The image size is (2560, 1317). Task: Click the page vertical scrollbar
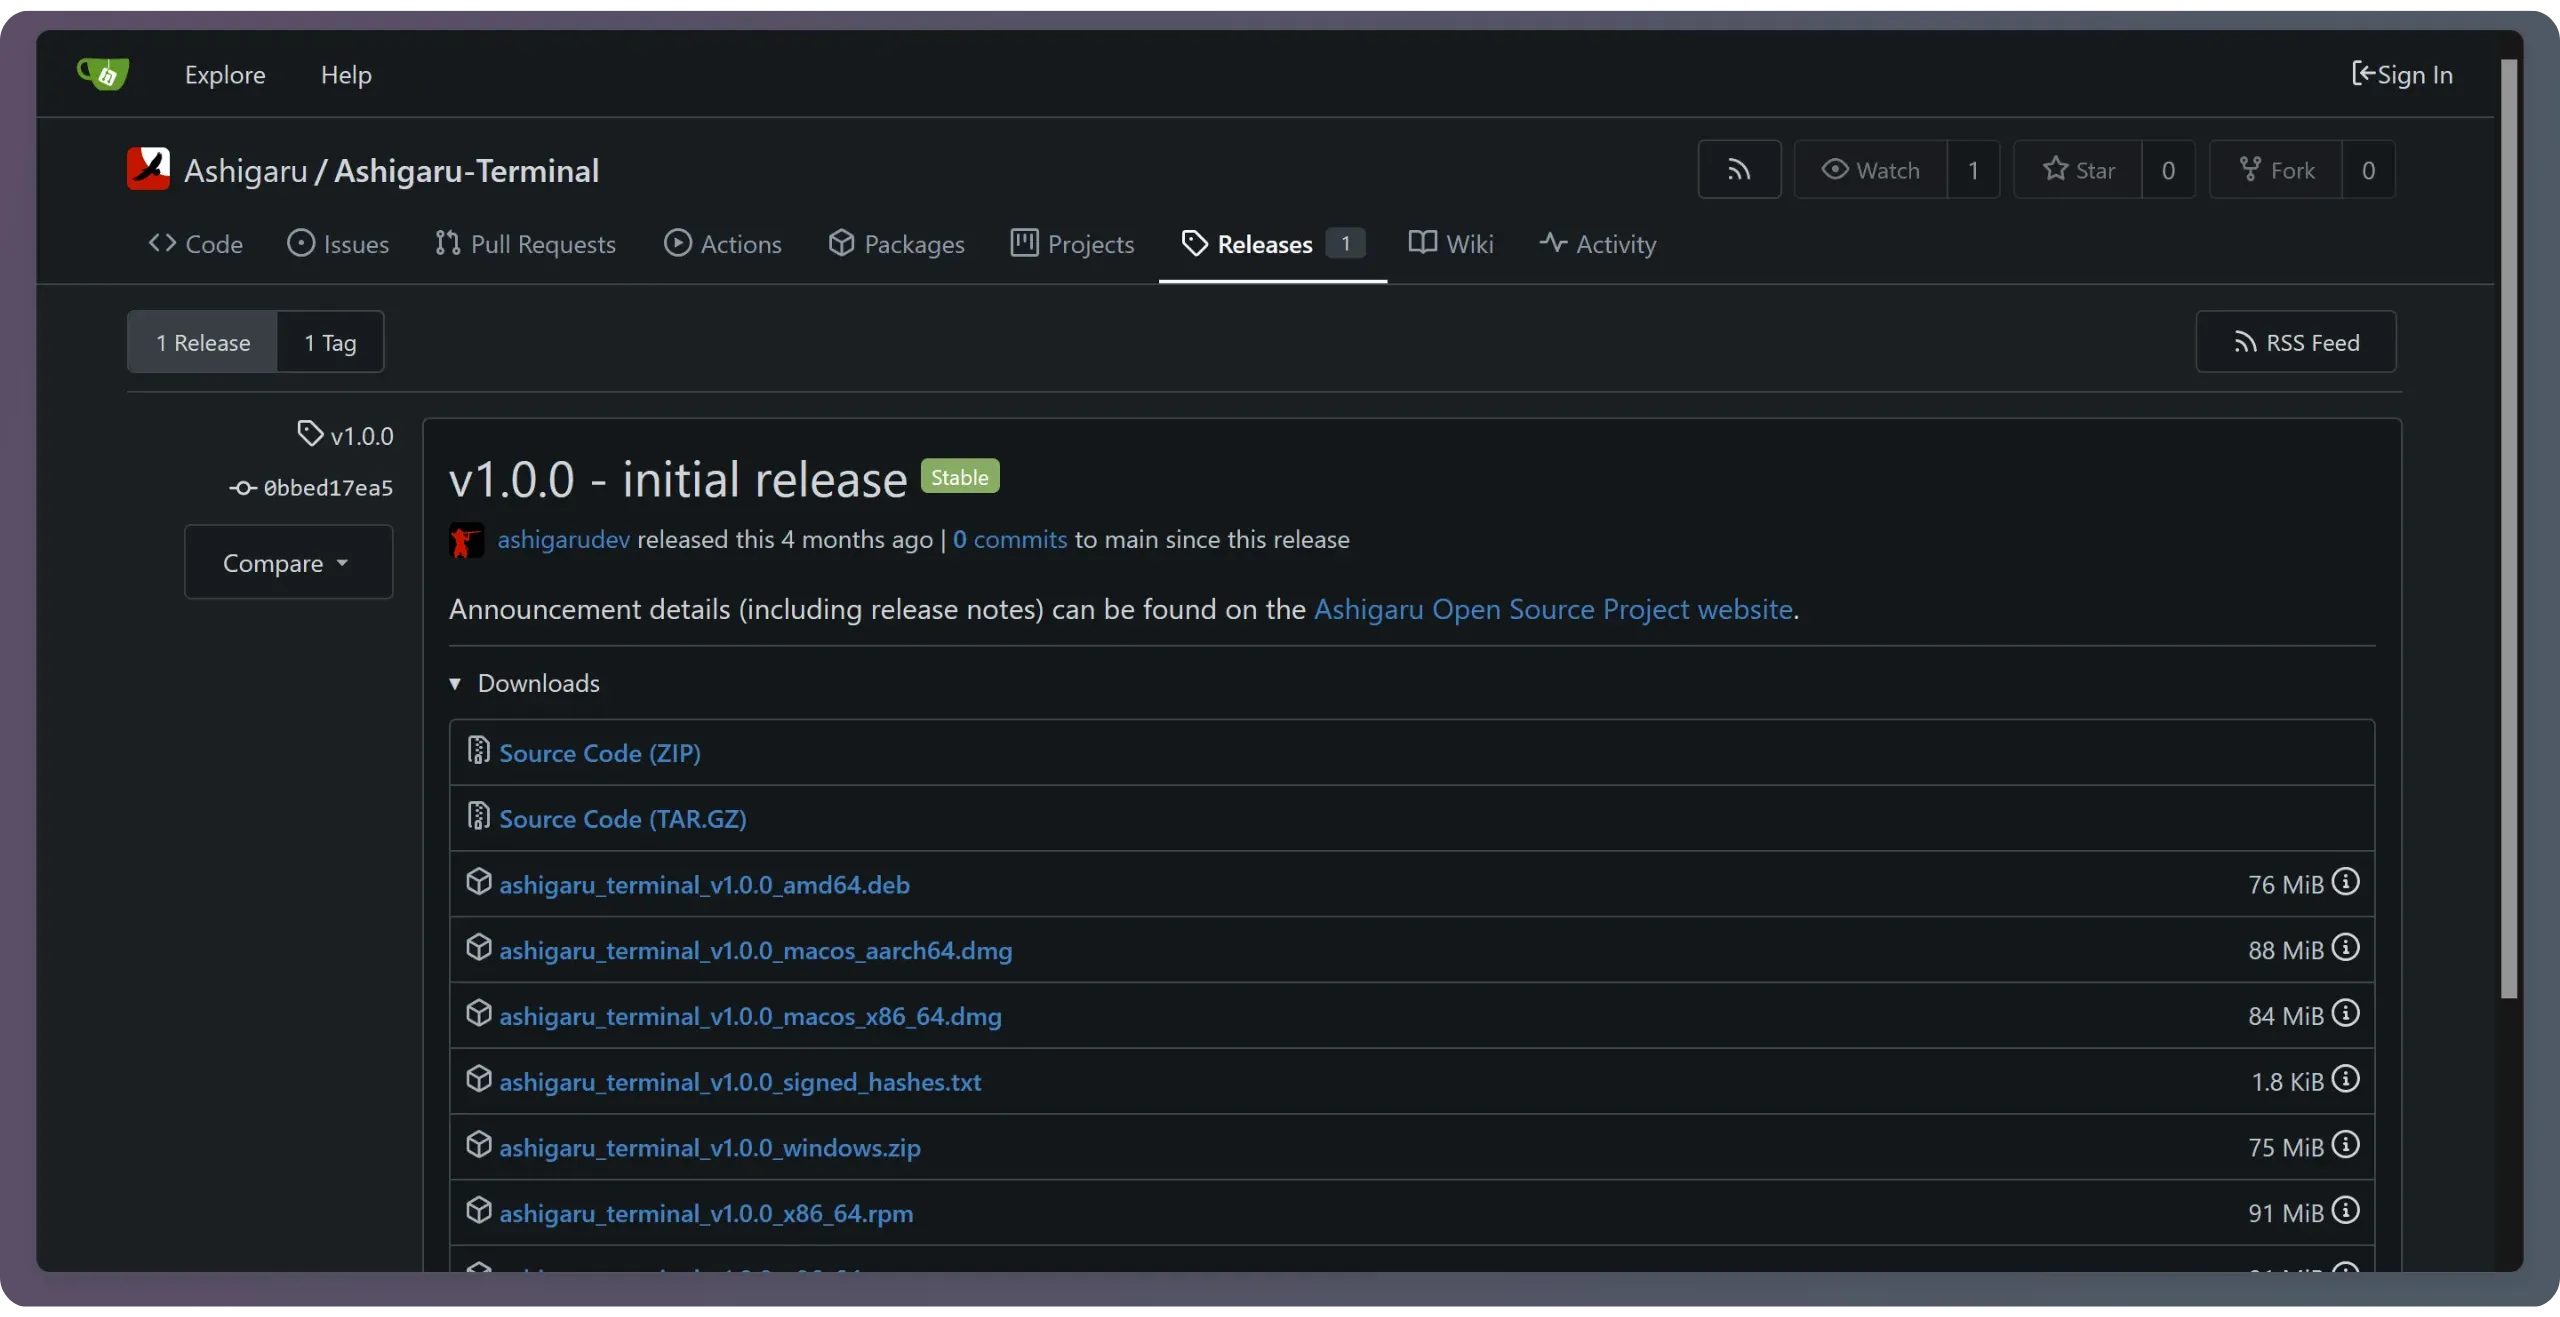(x=2508, y=529)
